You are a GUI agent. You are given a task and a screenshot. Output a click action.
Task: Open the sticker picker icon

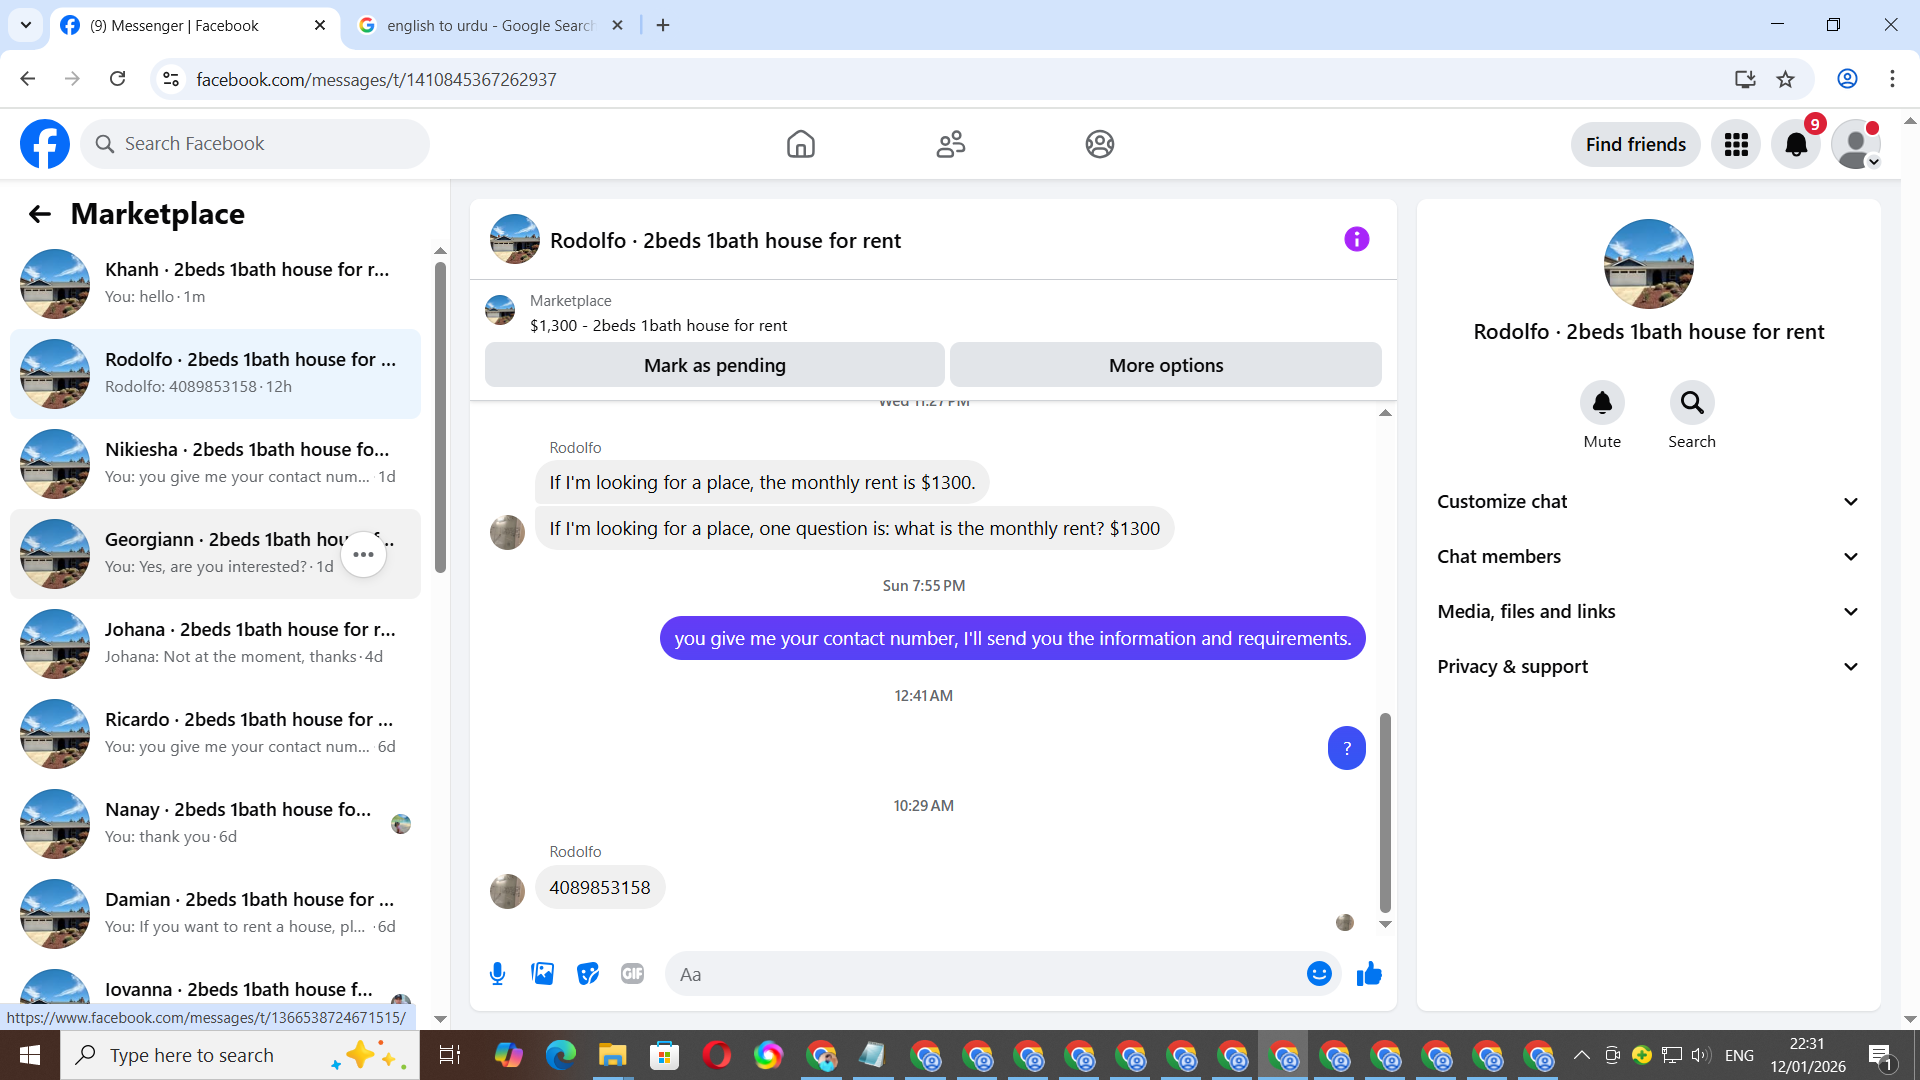tap(588, 974)
